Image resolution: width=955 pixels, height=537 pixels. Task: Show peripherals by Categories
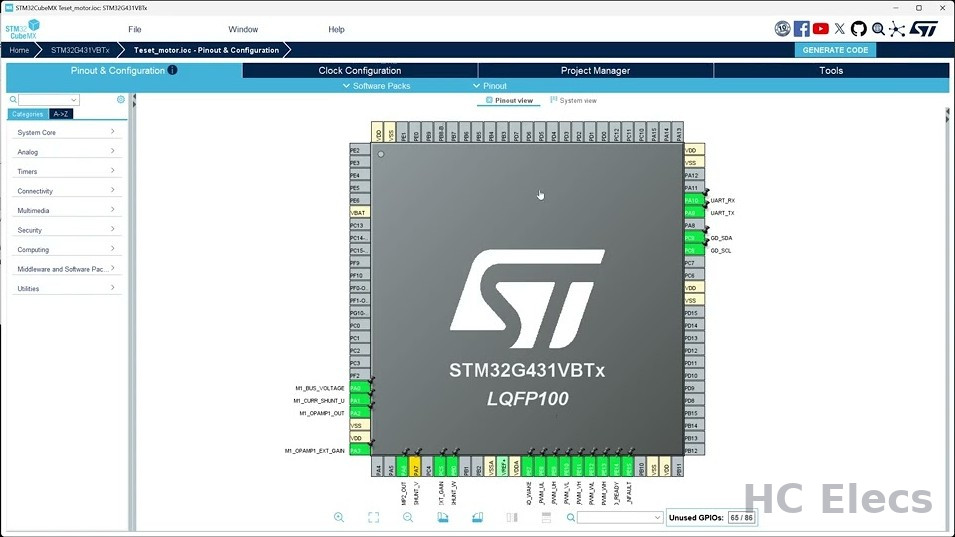(28, 114)
